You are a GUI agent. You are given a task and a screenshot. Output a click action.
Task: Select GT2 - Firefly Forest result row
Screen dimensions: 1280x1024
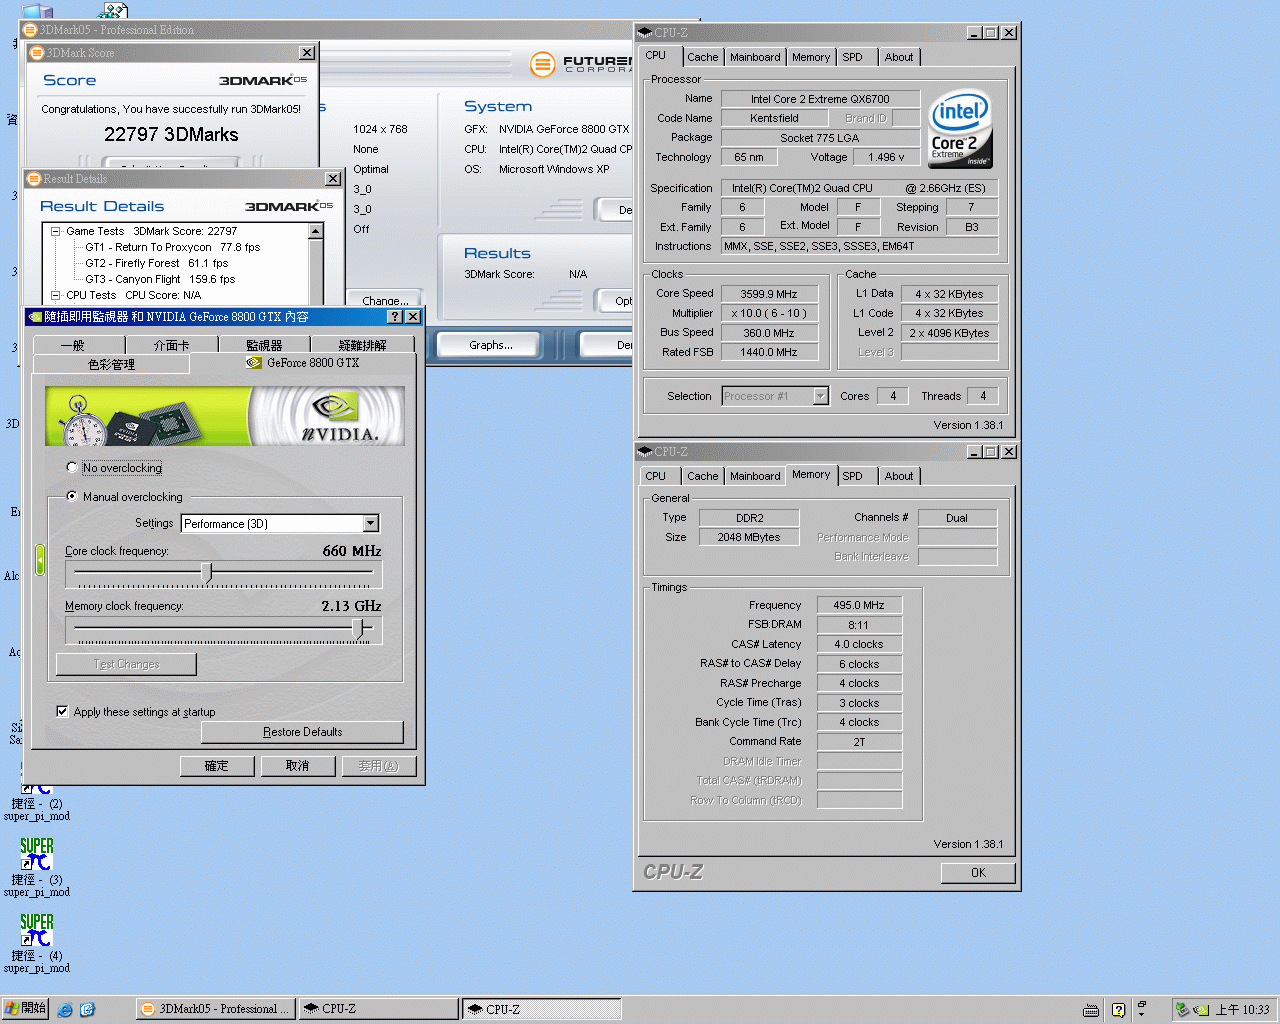(157, 263)
